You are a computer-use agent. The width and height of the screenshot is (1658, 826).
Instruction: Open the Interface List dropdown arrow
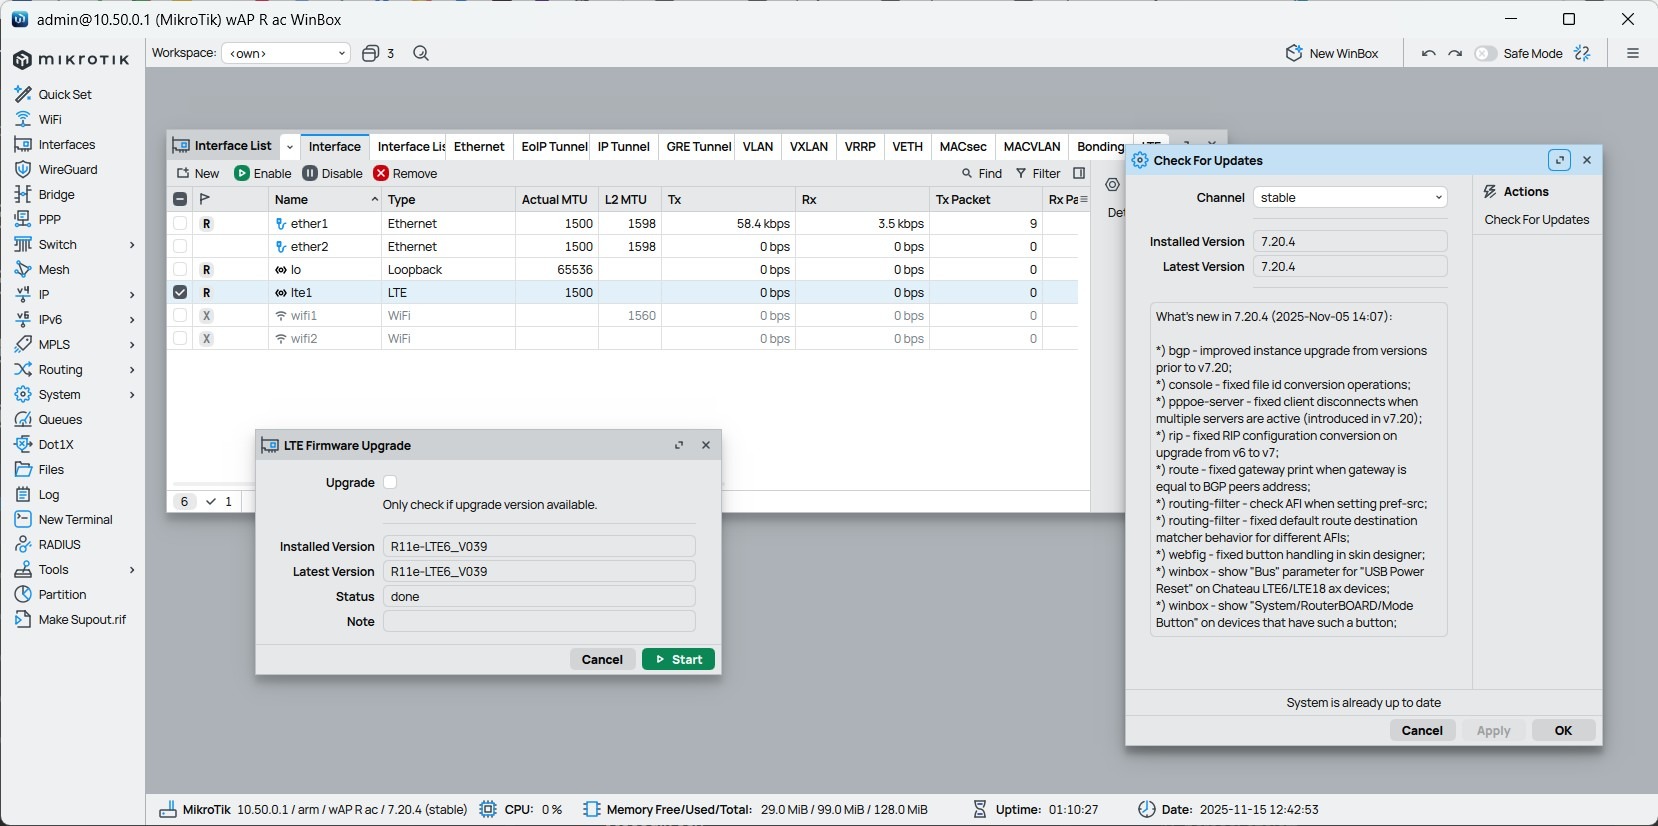(x=289, y=147)
